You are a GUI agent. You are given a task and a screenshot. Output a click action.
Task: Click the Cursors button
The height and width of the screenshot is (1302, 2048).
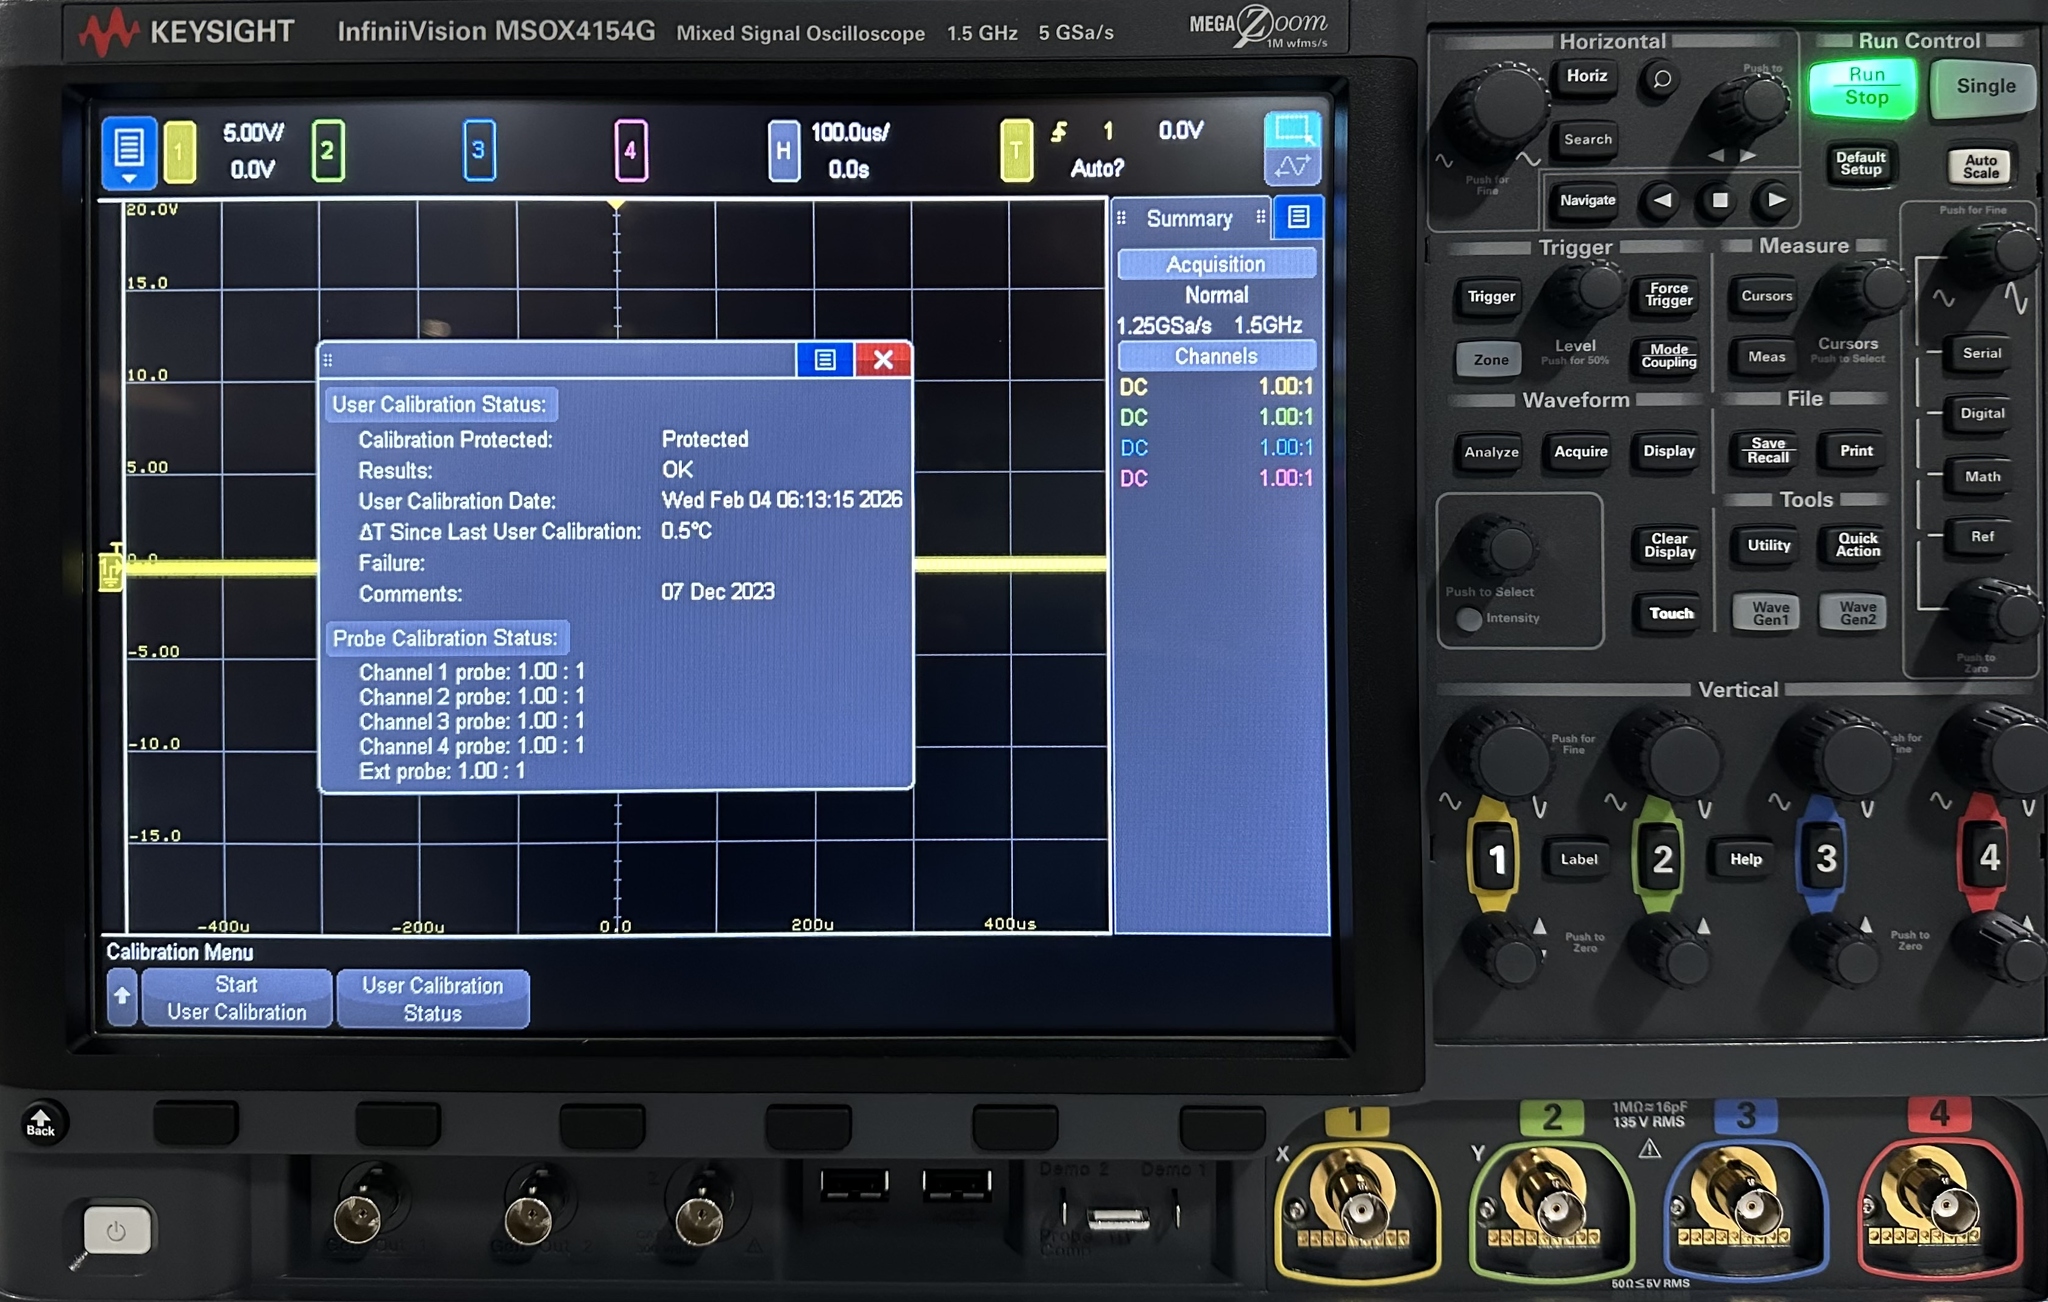coord(1766,296)
